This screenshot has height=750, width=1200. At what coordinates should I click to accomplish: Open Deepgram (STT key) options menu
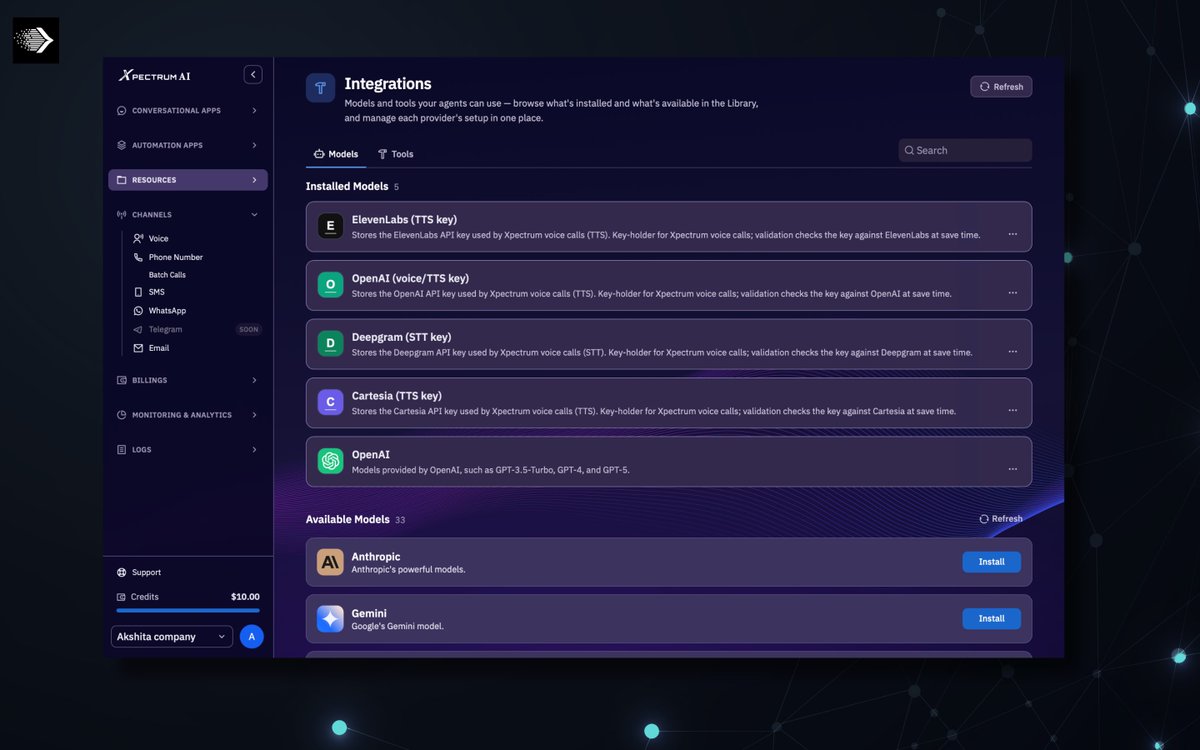[1013, 352]
